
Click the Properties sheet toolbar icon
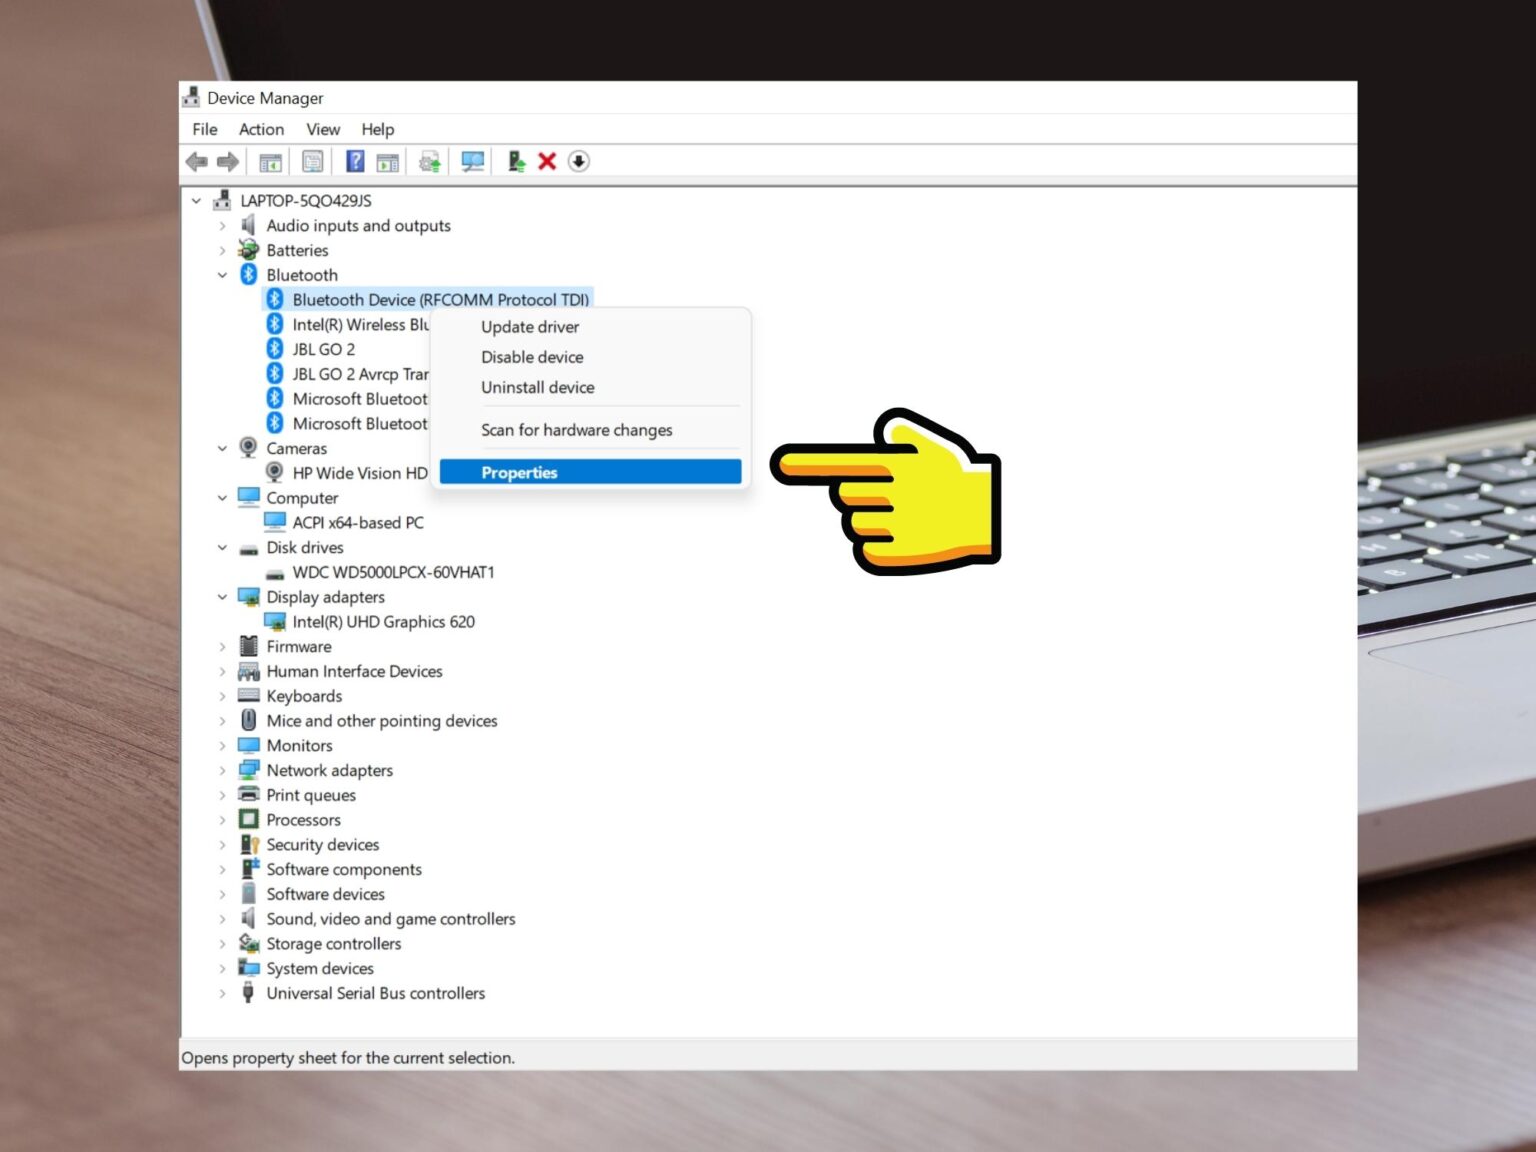click(313, 161)
